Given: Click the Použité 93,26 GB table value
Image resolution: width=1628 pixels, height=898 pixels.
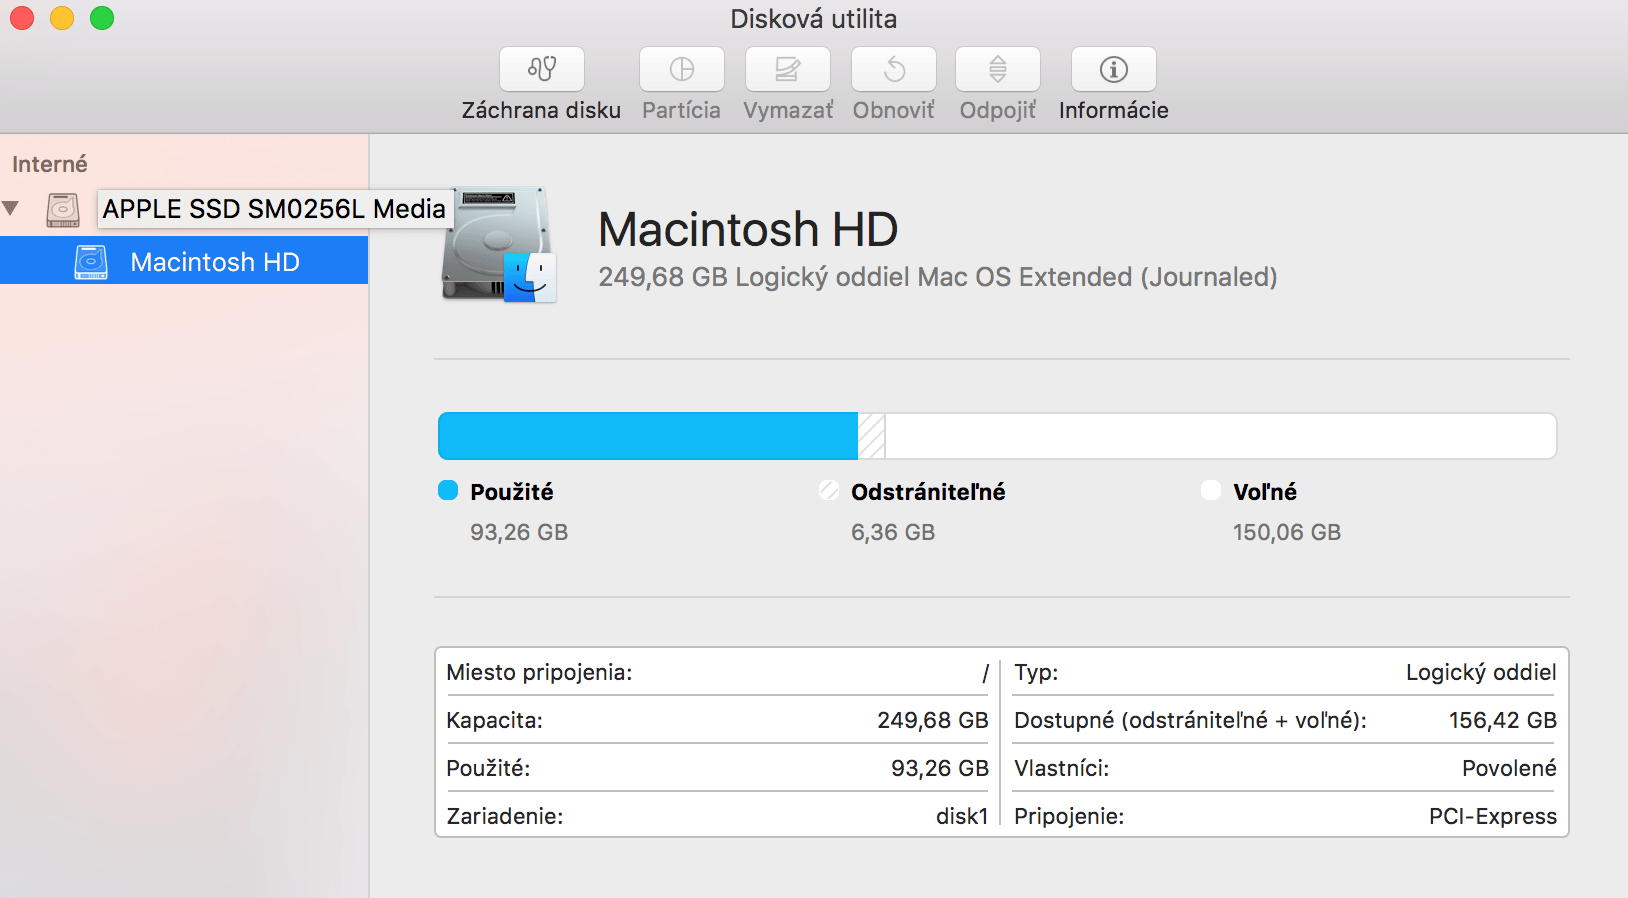Looking at the screenshot, I should [x=940, y=768].
